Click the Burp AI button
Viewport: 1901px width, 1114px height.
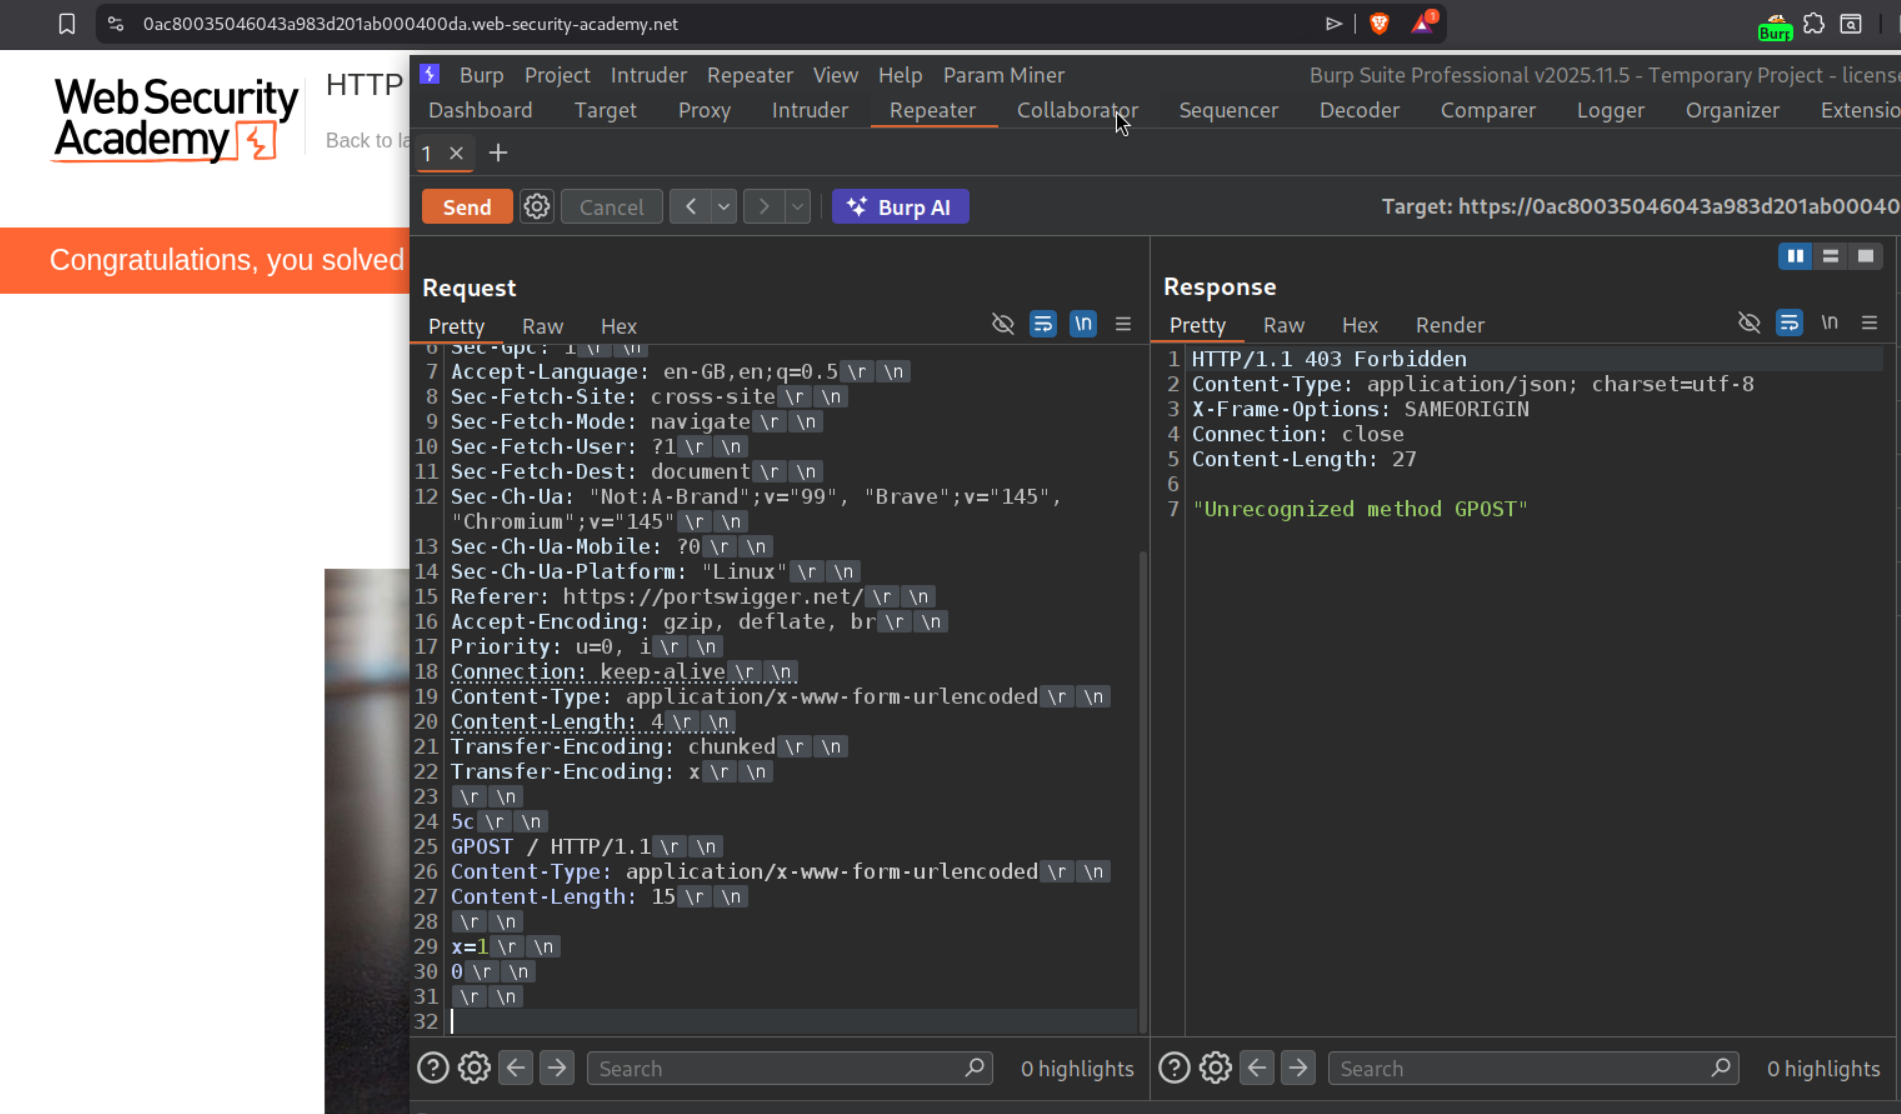pos(900,207)
